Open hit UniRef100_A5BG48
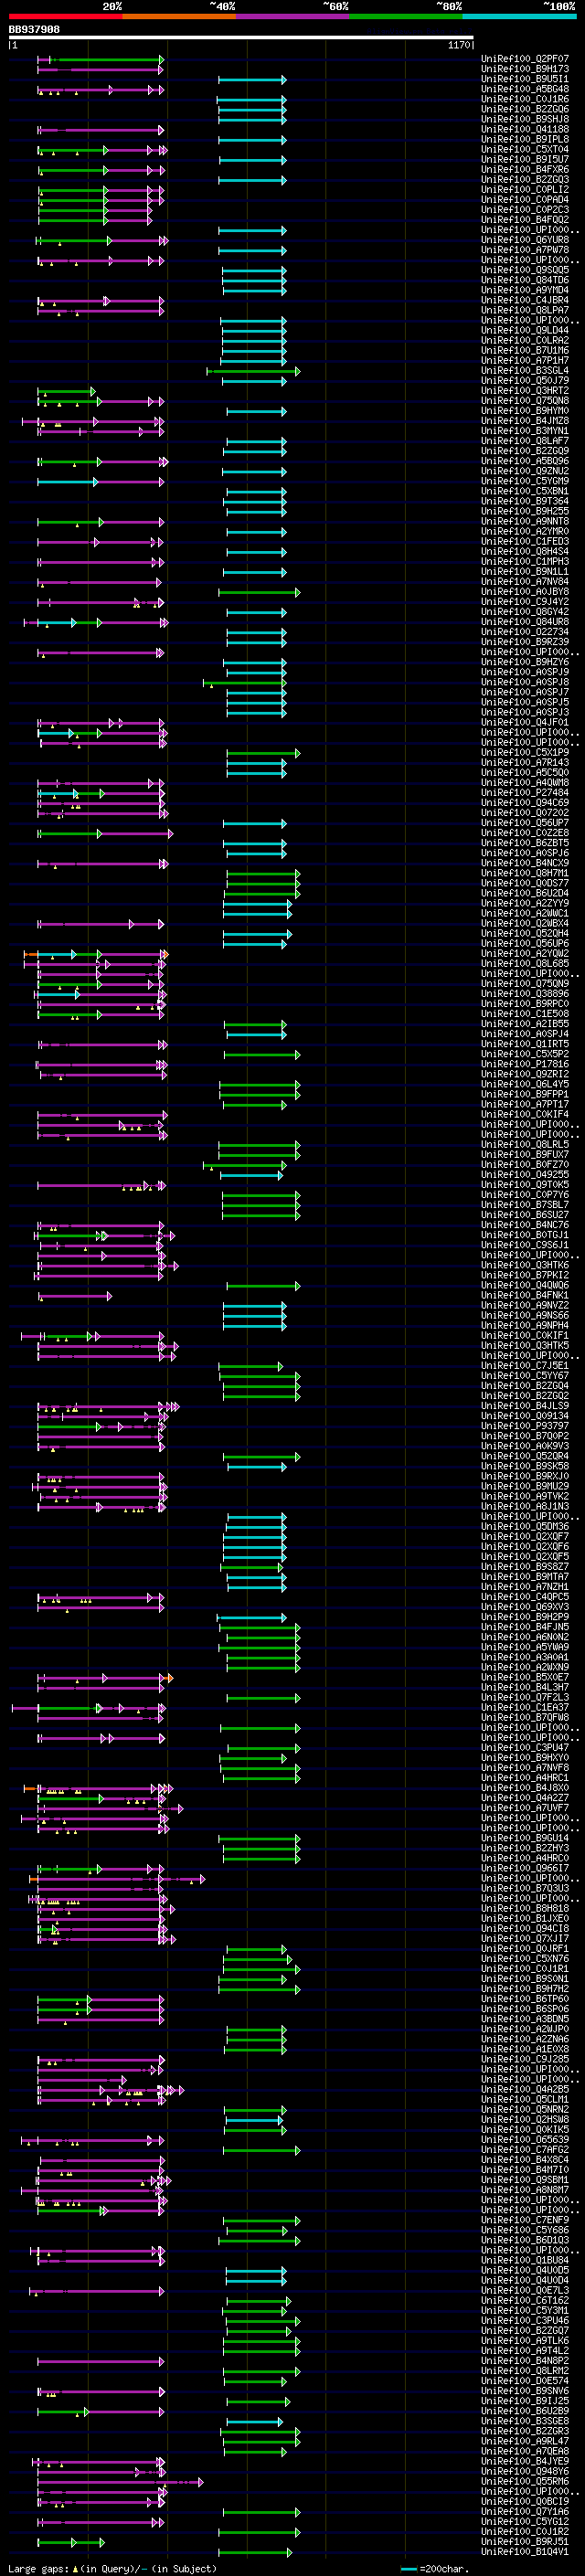 click(x=525, y=89)
